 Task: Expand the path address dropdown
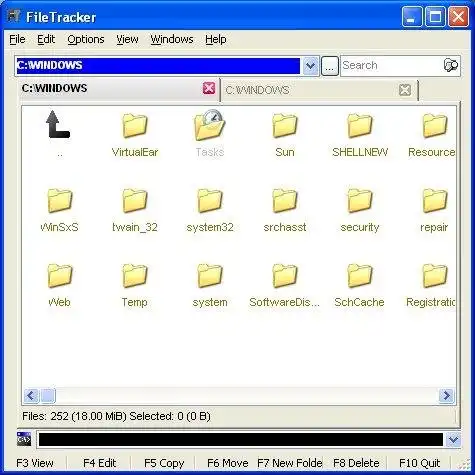coord(310,66)
